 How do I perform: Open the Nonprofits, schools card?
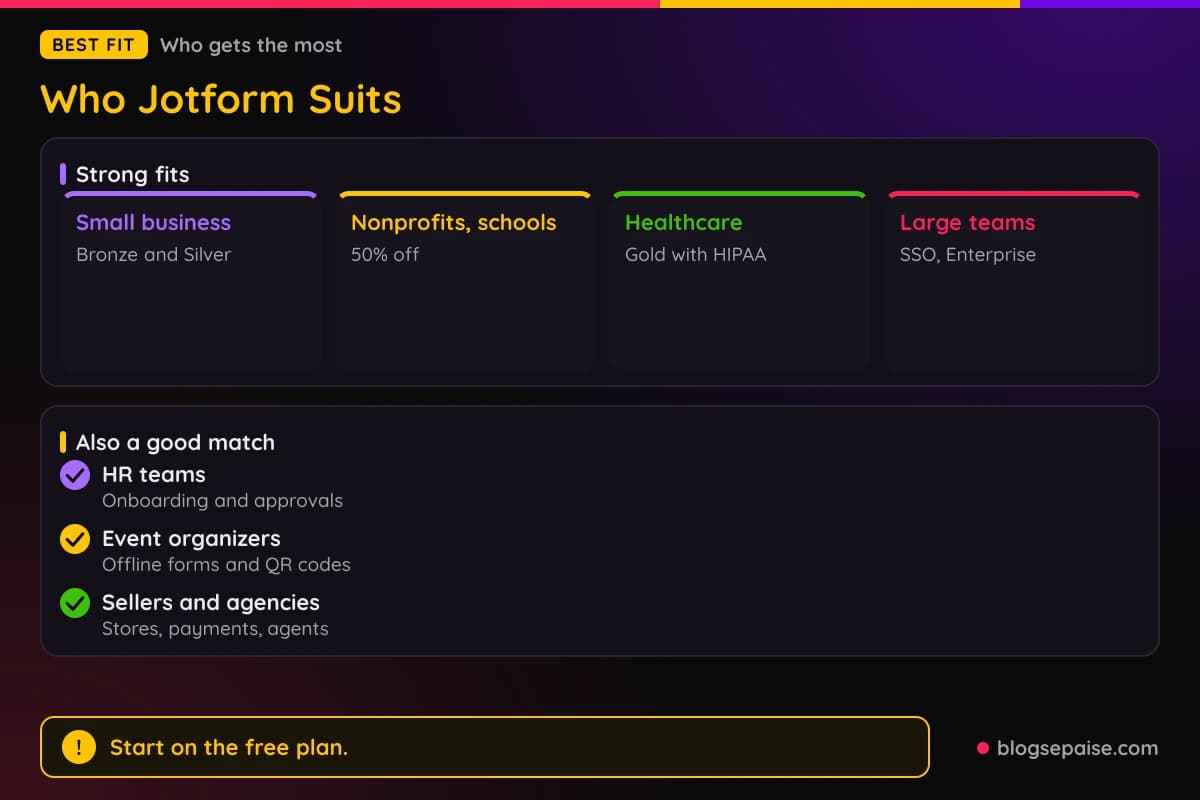coord(465,282)
